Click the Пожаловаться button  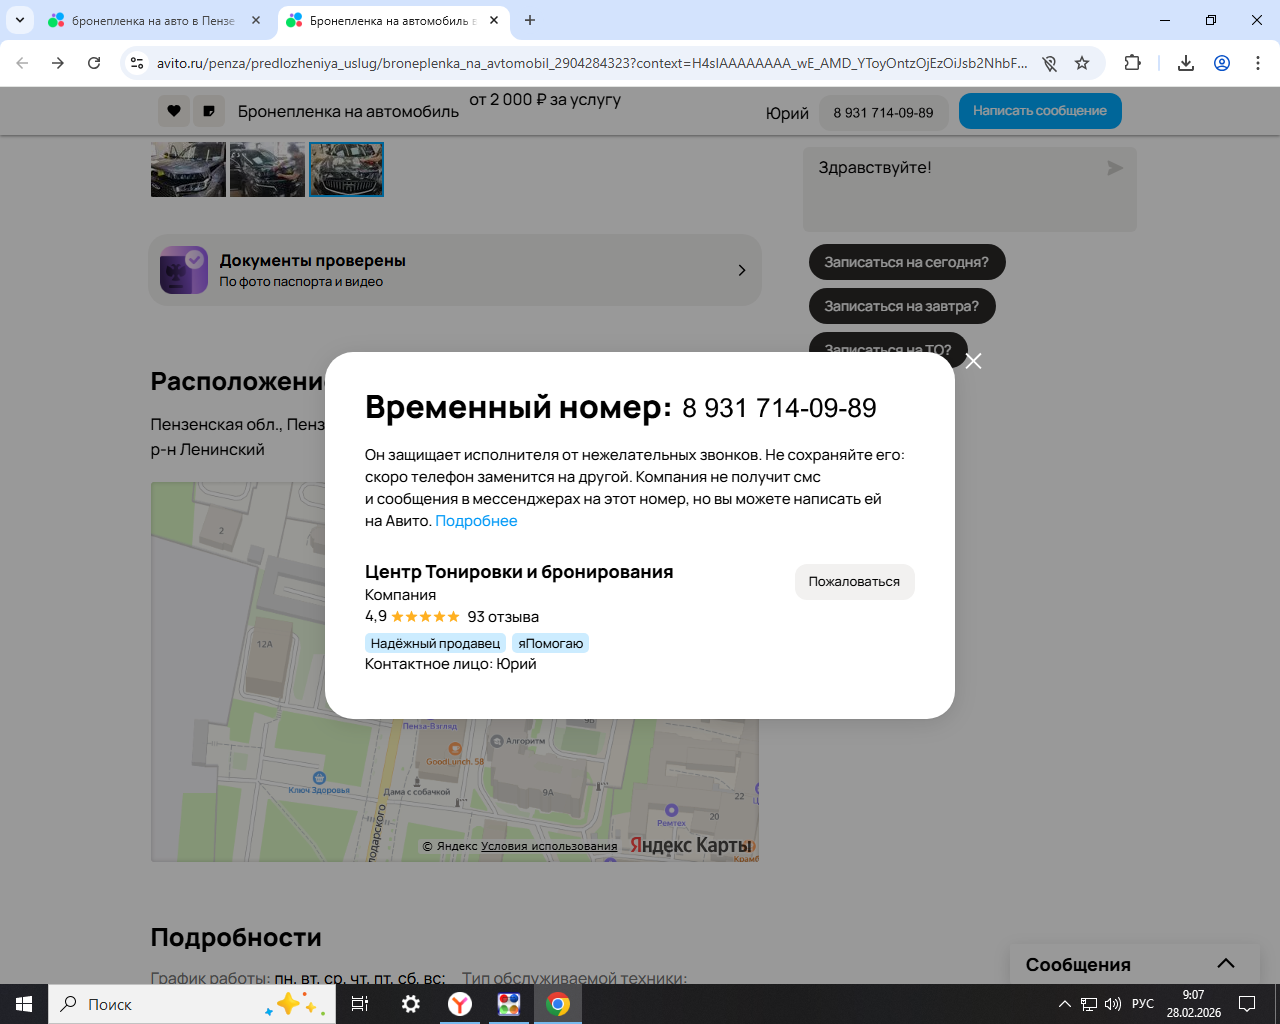point(854,582)
